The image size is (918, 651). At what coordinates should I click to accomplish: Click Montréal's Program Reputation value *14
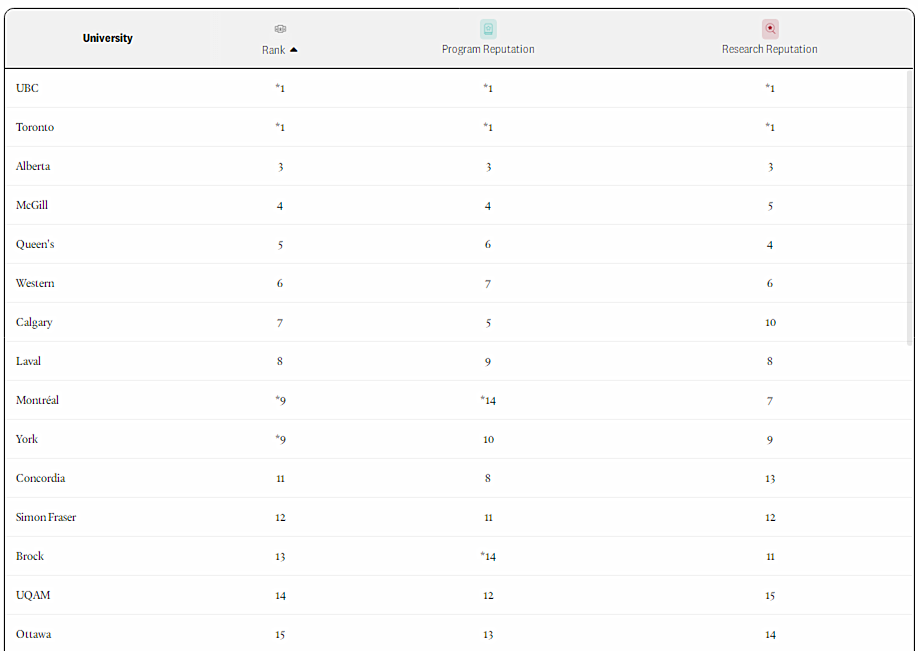tap(488, 400)
